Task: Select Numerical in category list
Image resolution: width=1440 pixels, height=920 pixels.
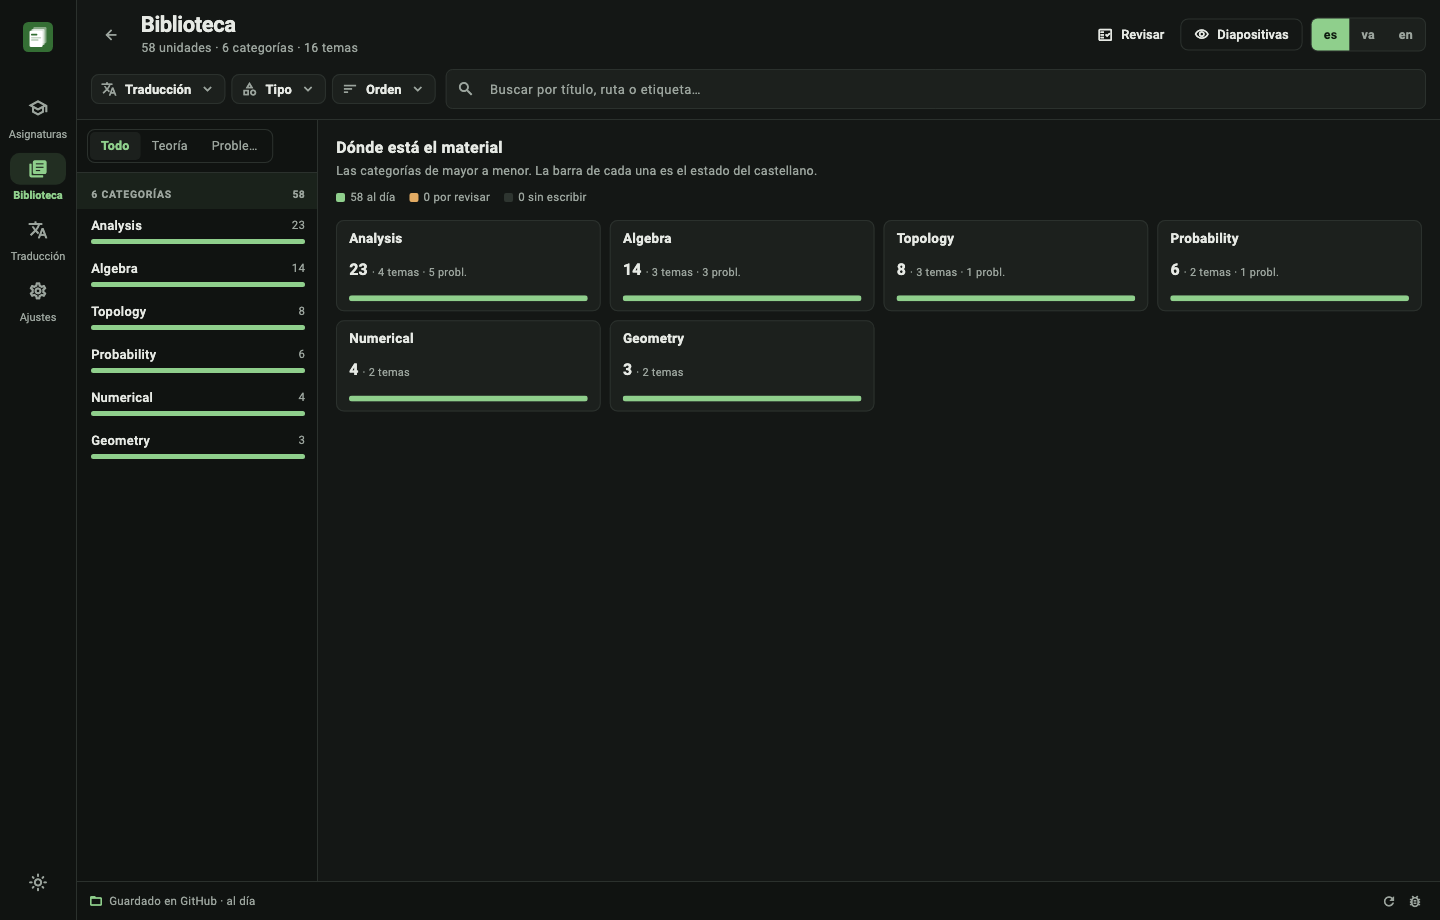Action: (197, 402)
